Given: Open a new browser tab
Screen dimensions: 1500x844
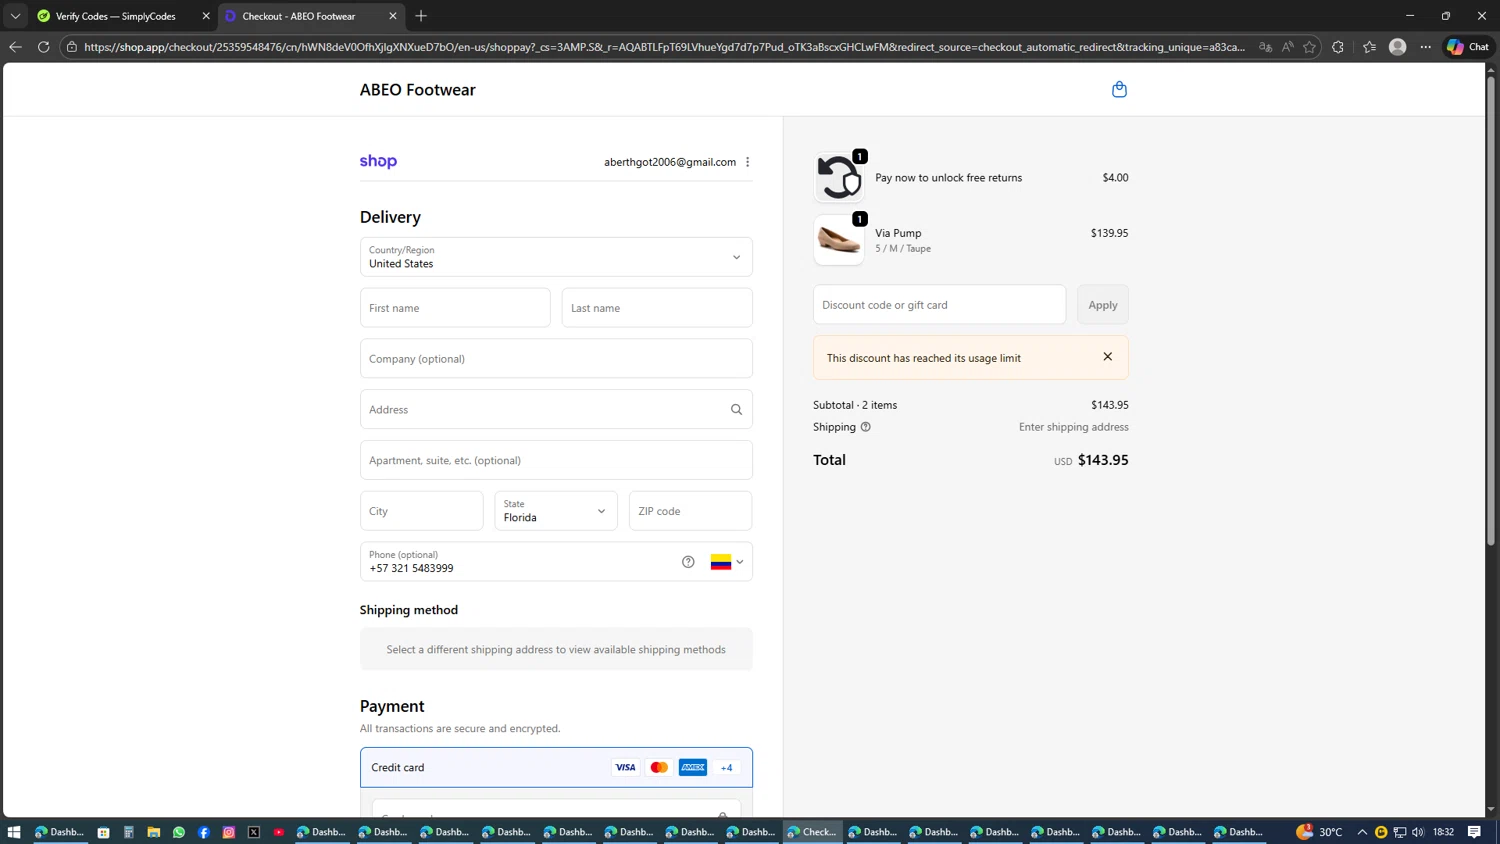Looking at the screenshot, I should click(x=421, y=16).
